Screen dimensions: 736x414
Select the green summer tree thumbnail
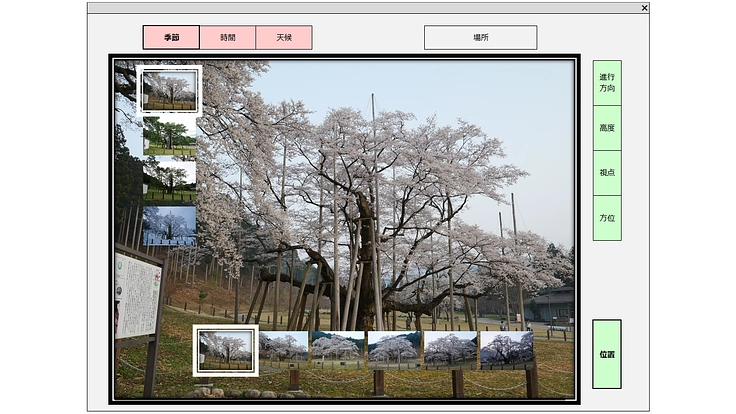(169, 136)
